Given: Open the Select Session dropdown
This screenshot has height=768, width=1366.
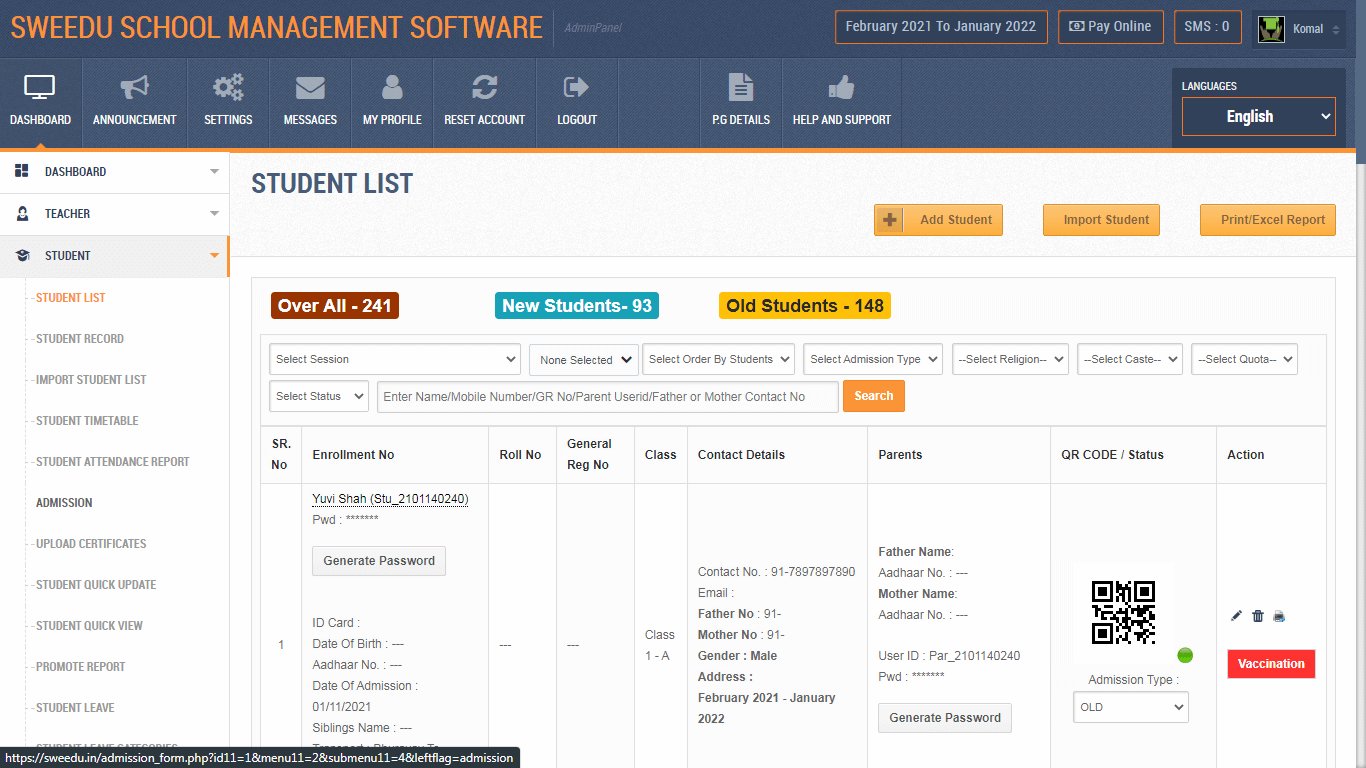Looking at the screenshot, I should (x=394, y=359).
